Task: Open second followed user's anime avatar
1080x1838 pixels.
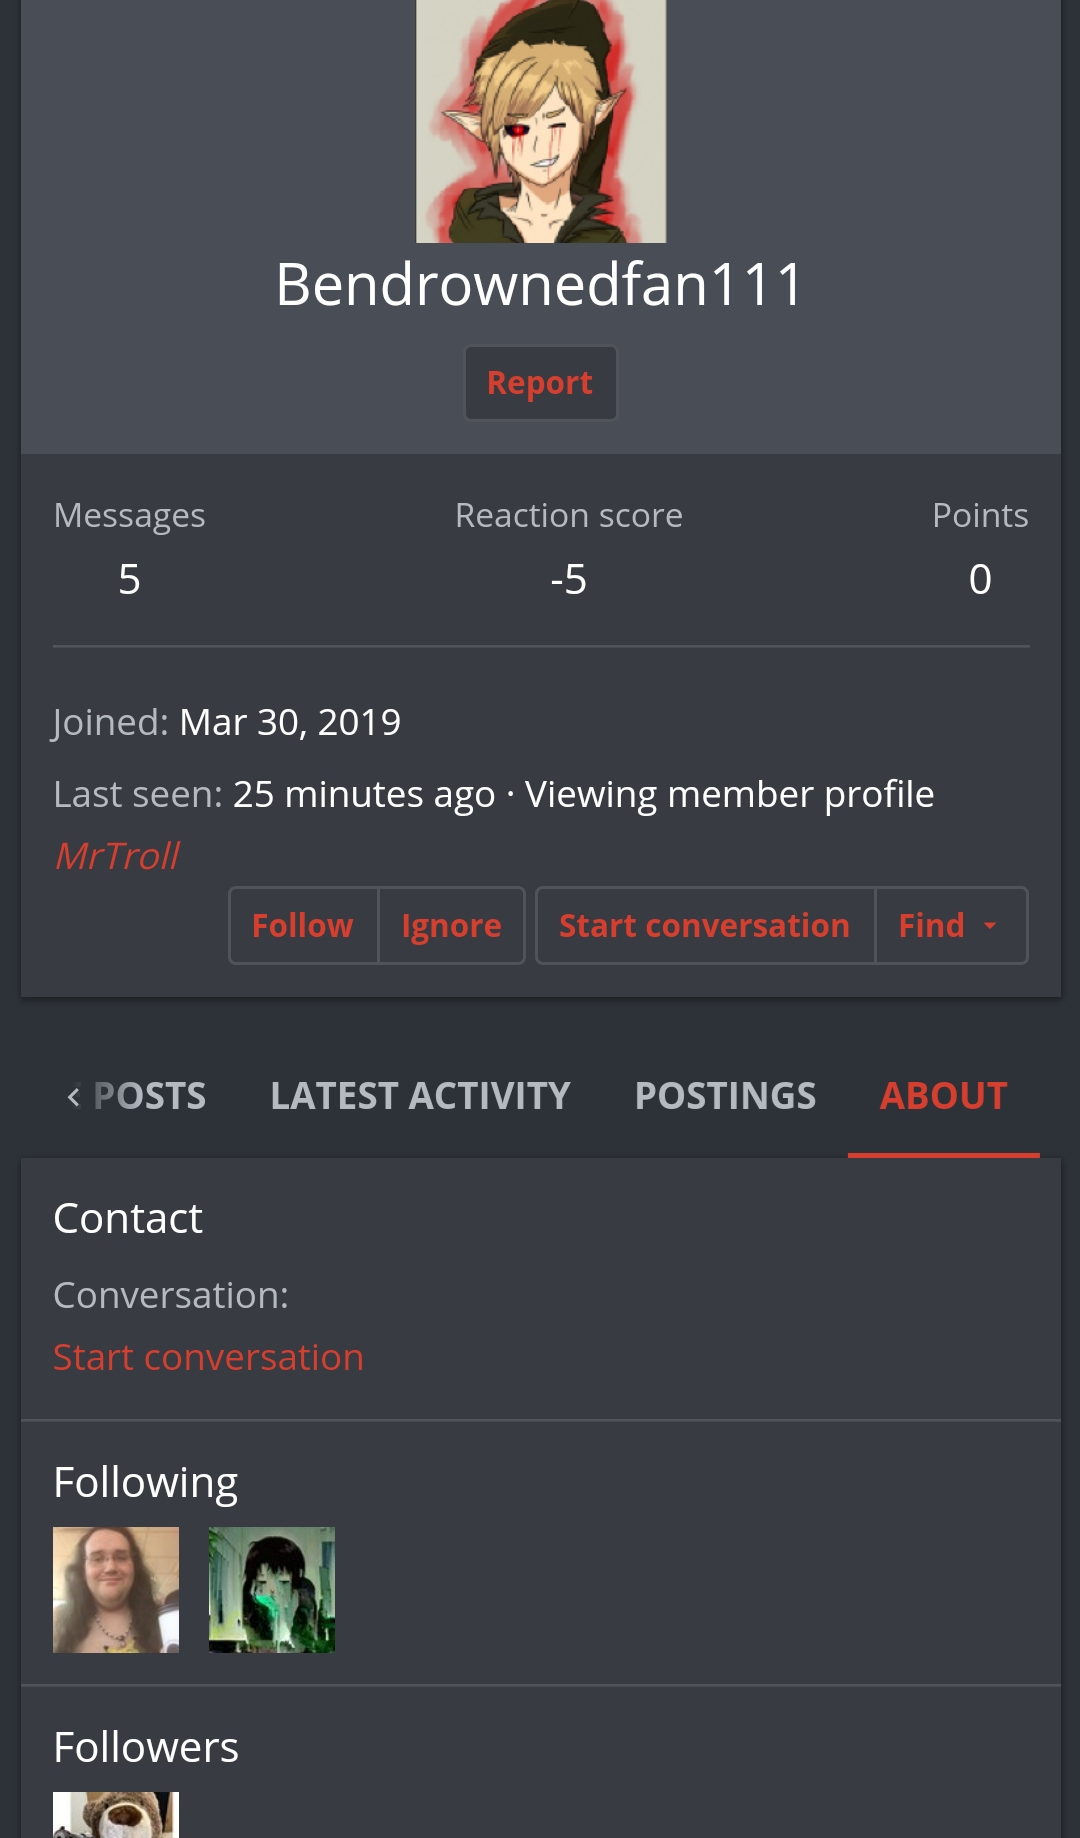Action: click(x=272, y=1589)
